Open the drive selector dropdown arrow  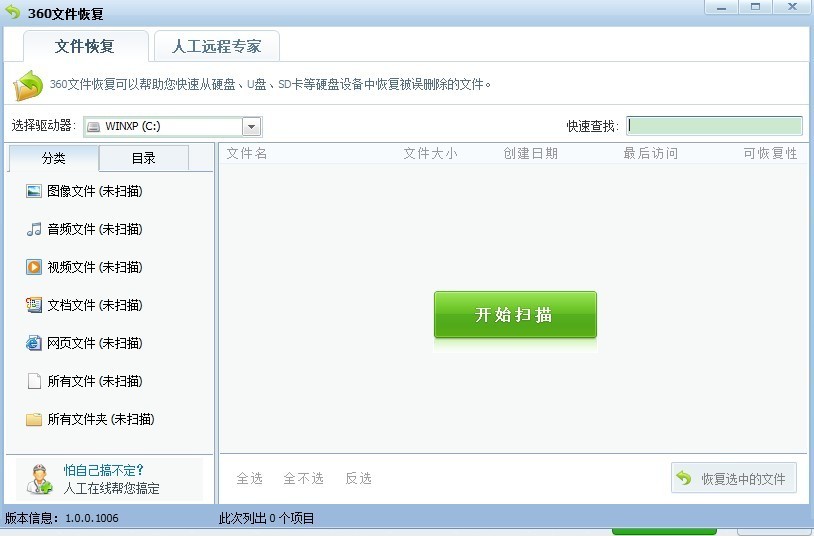[x=251, y=126]
